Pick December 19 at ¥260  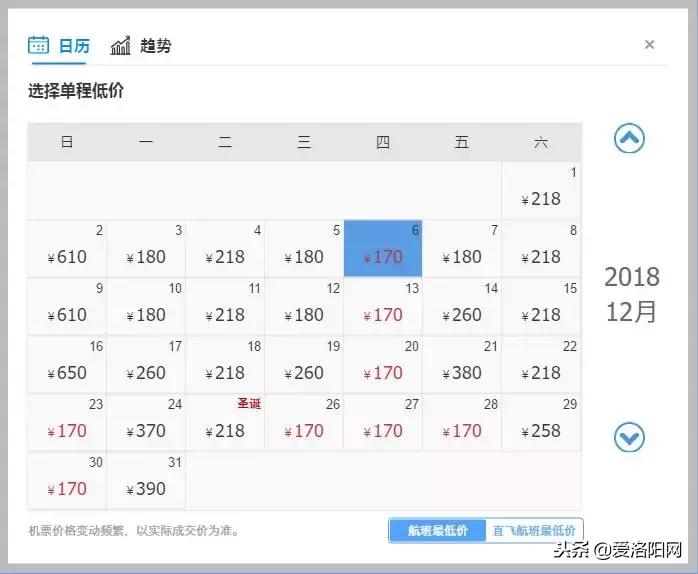pyautogui.click(x=304, y=364)
